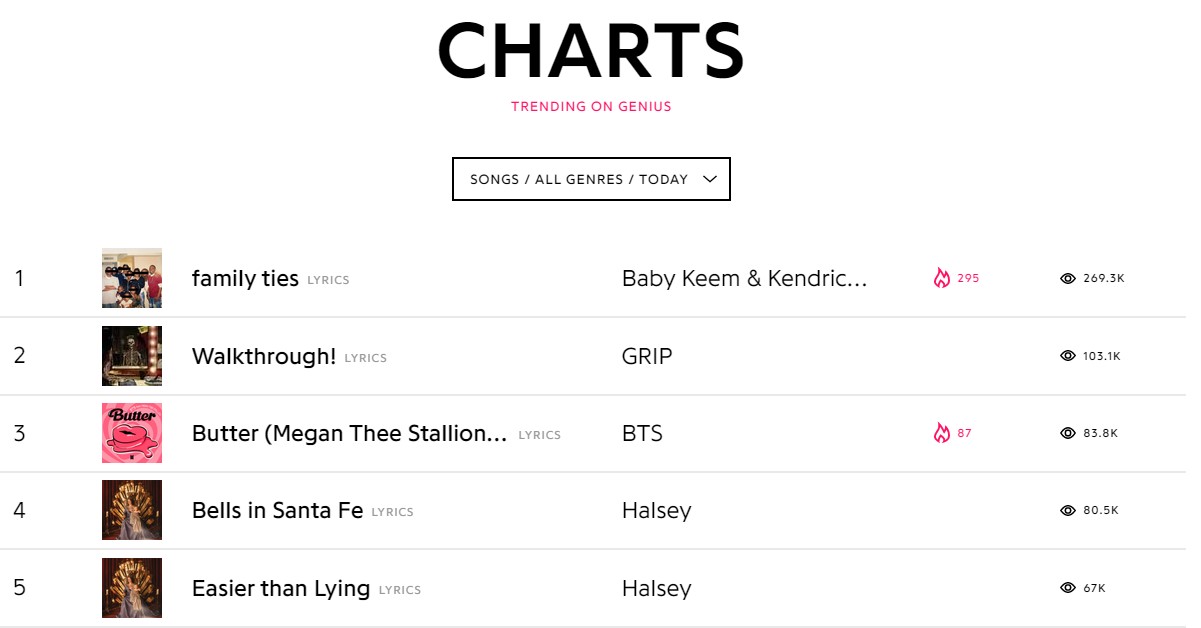Open the Easier than Lying cover art

pos(132,588)
